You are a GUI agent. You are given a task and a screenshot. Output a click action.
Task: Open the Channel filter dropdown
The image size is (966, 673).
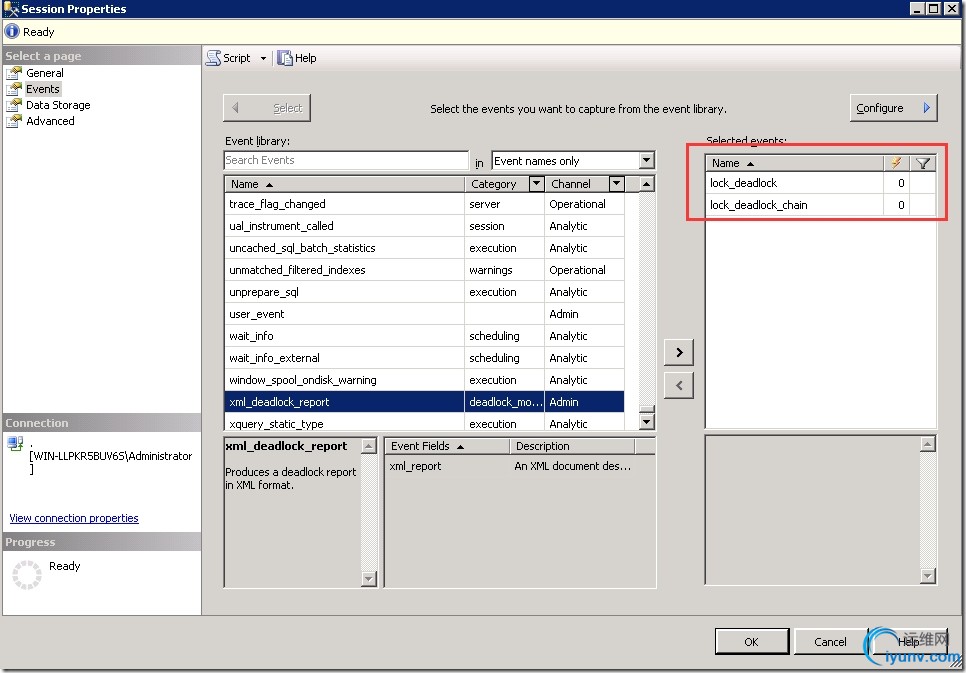click(x=616, y=184)
